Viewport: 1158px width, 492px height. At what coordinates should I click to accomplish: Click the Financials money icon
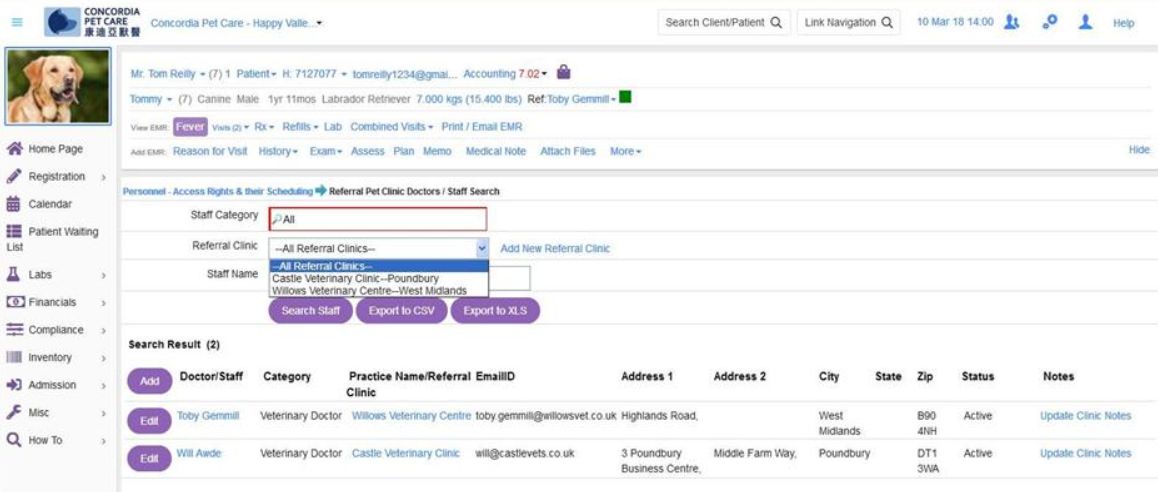15,302
